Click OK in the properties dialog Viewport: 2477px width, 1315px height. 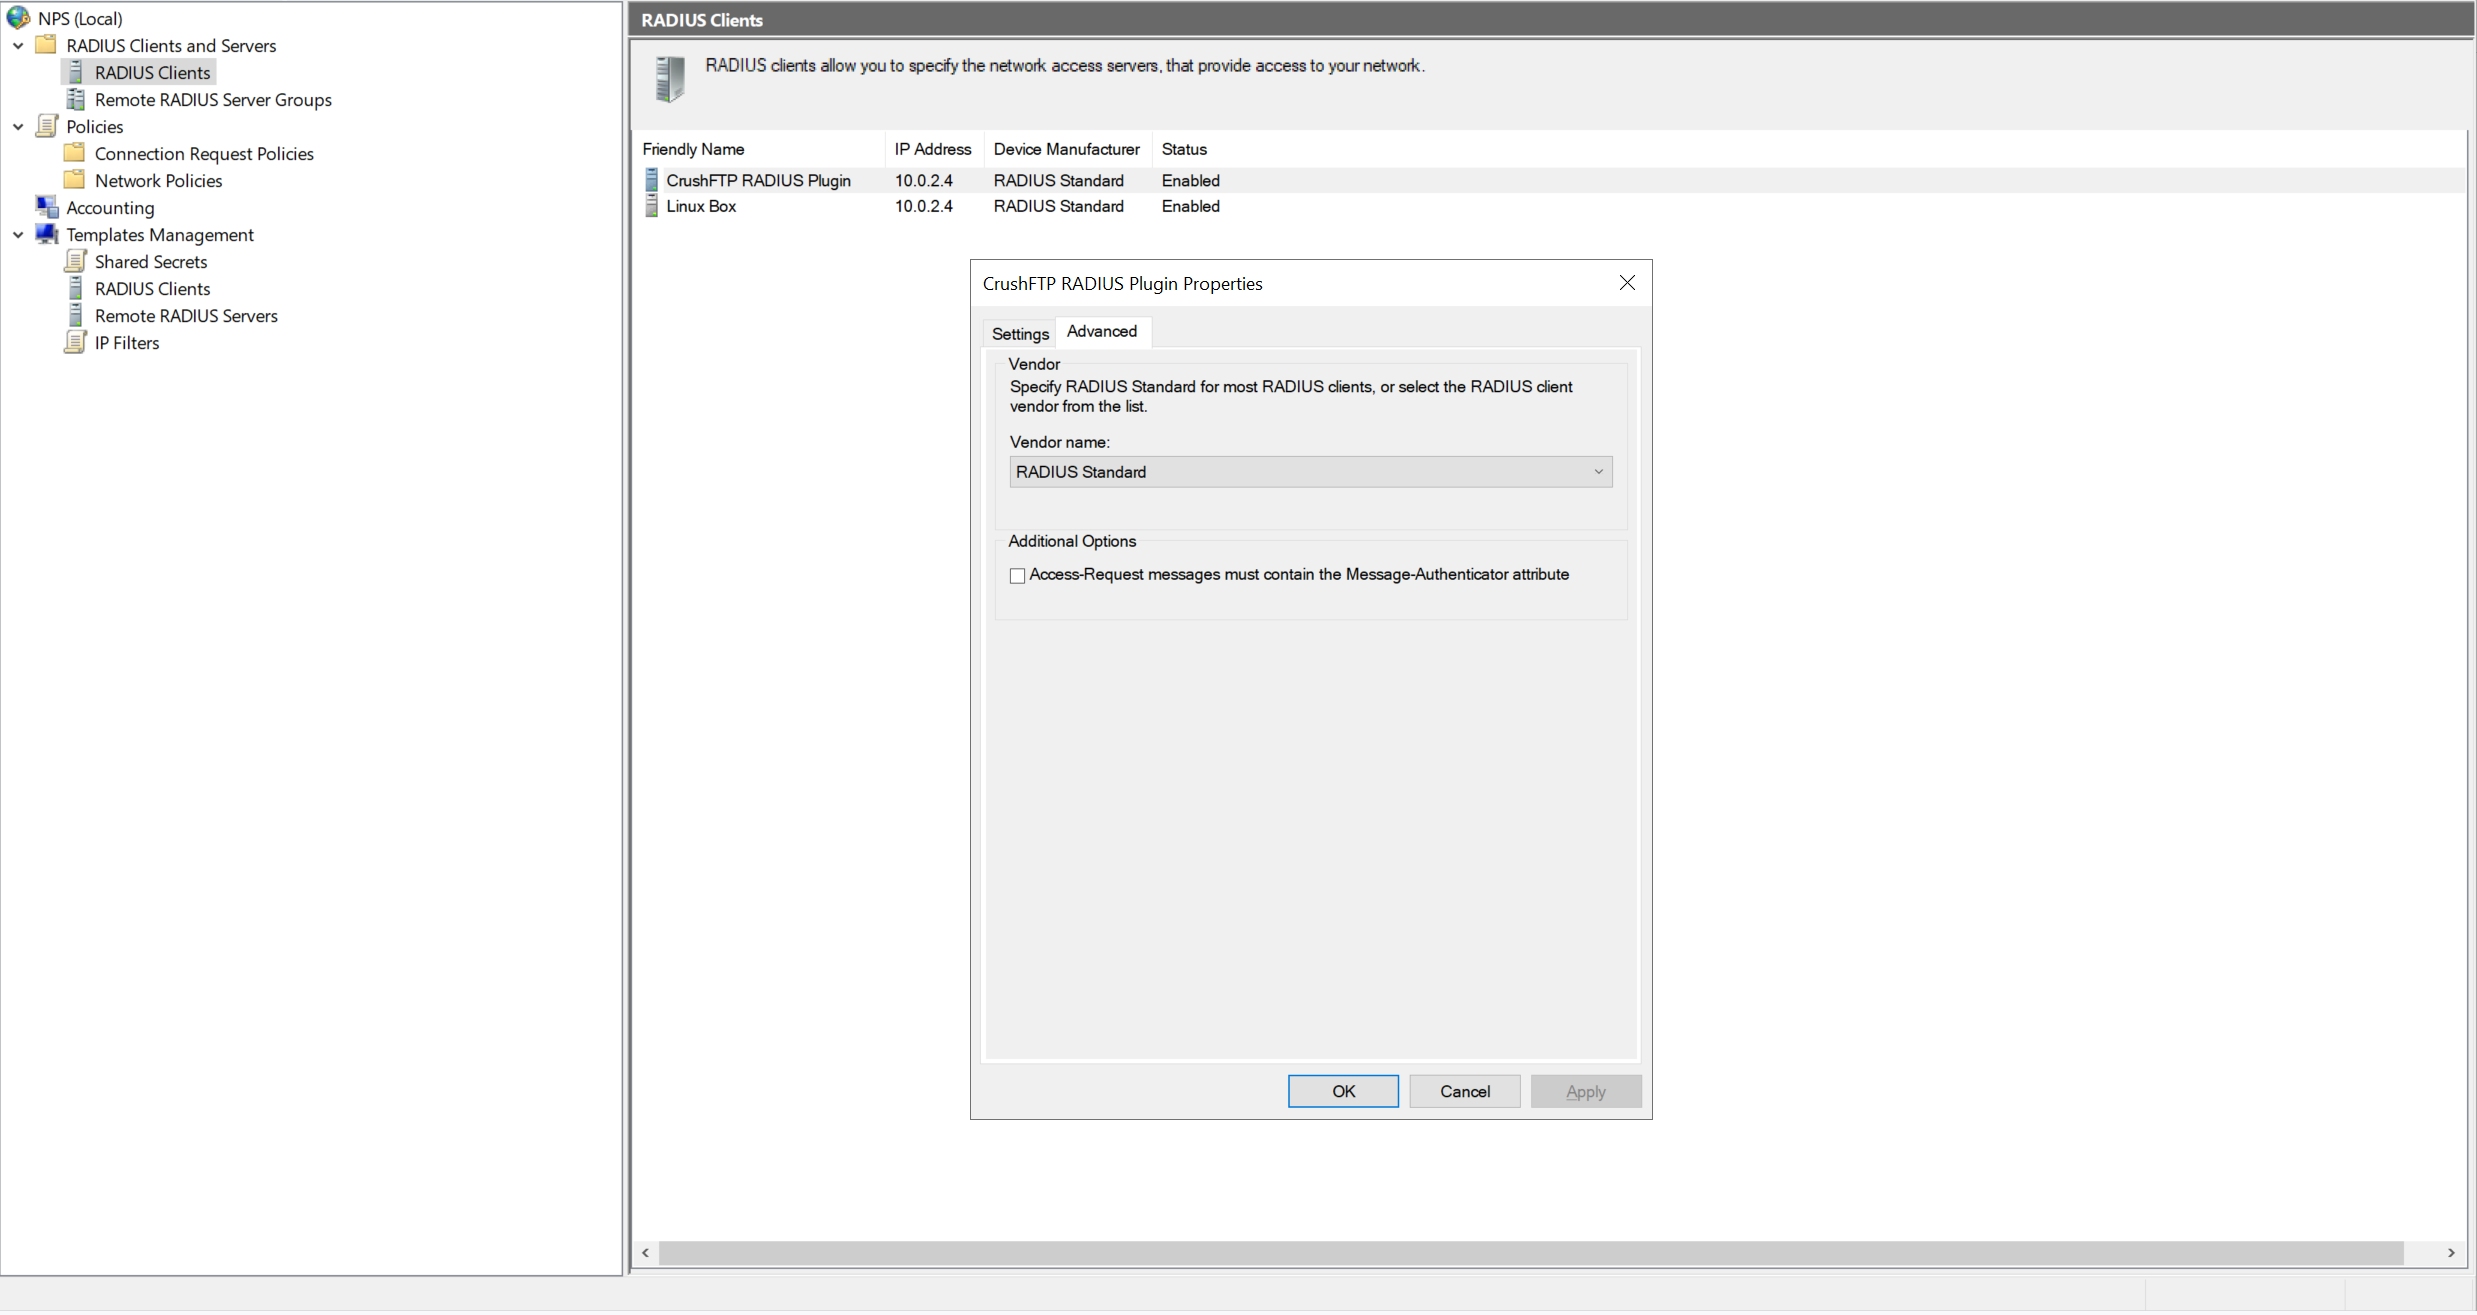(x=1343, y=1091)
